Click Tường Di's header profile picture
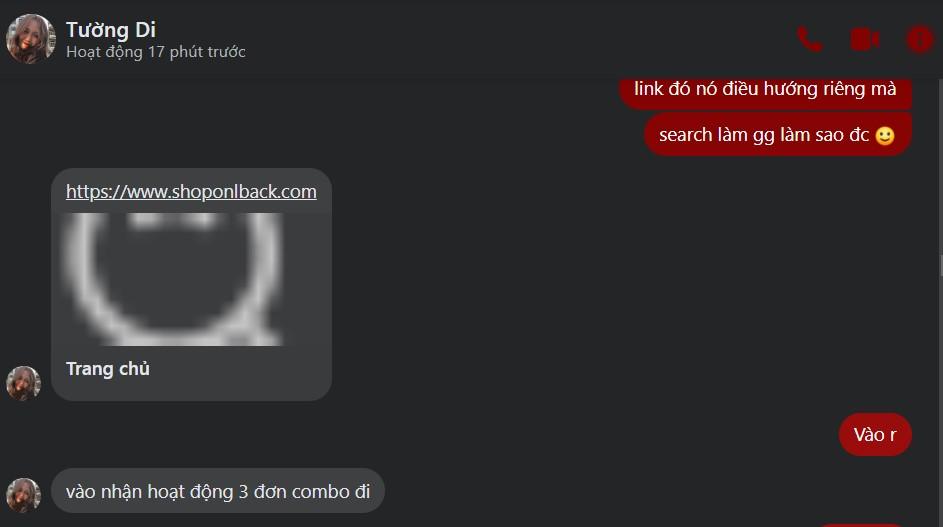The height and width of the screenshot is (527, 943). (x=31, y=39)
